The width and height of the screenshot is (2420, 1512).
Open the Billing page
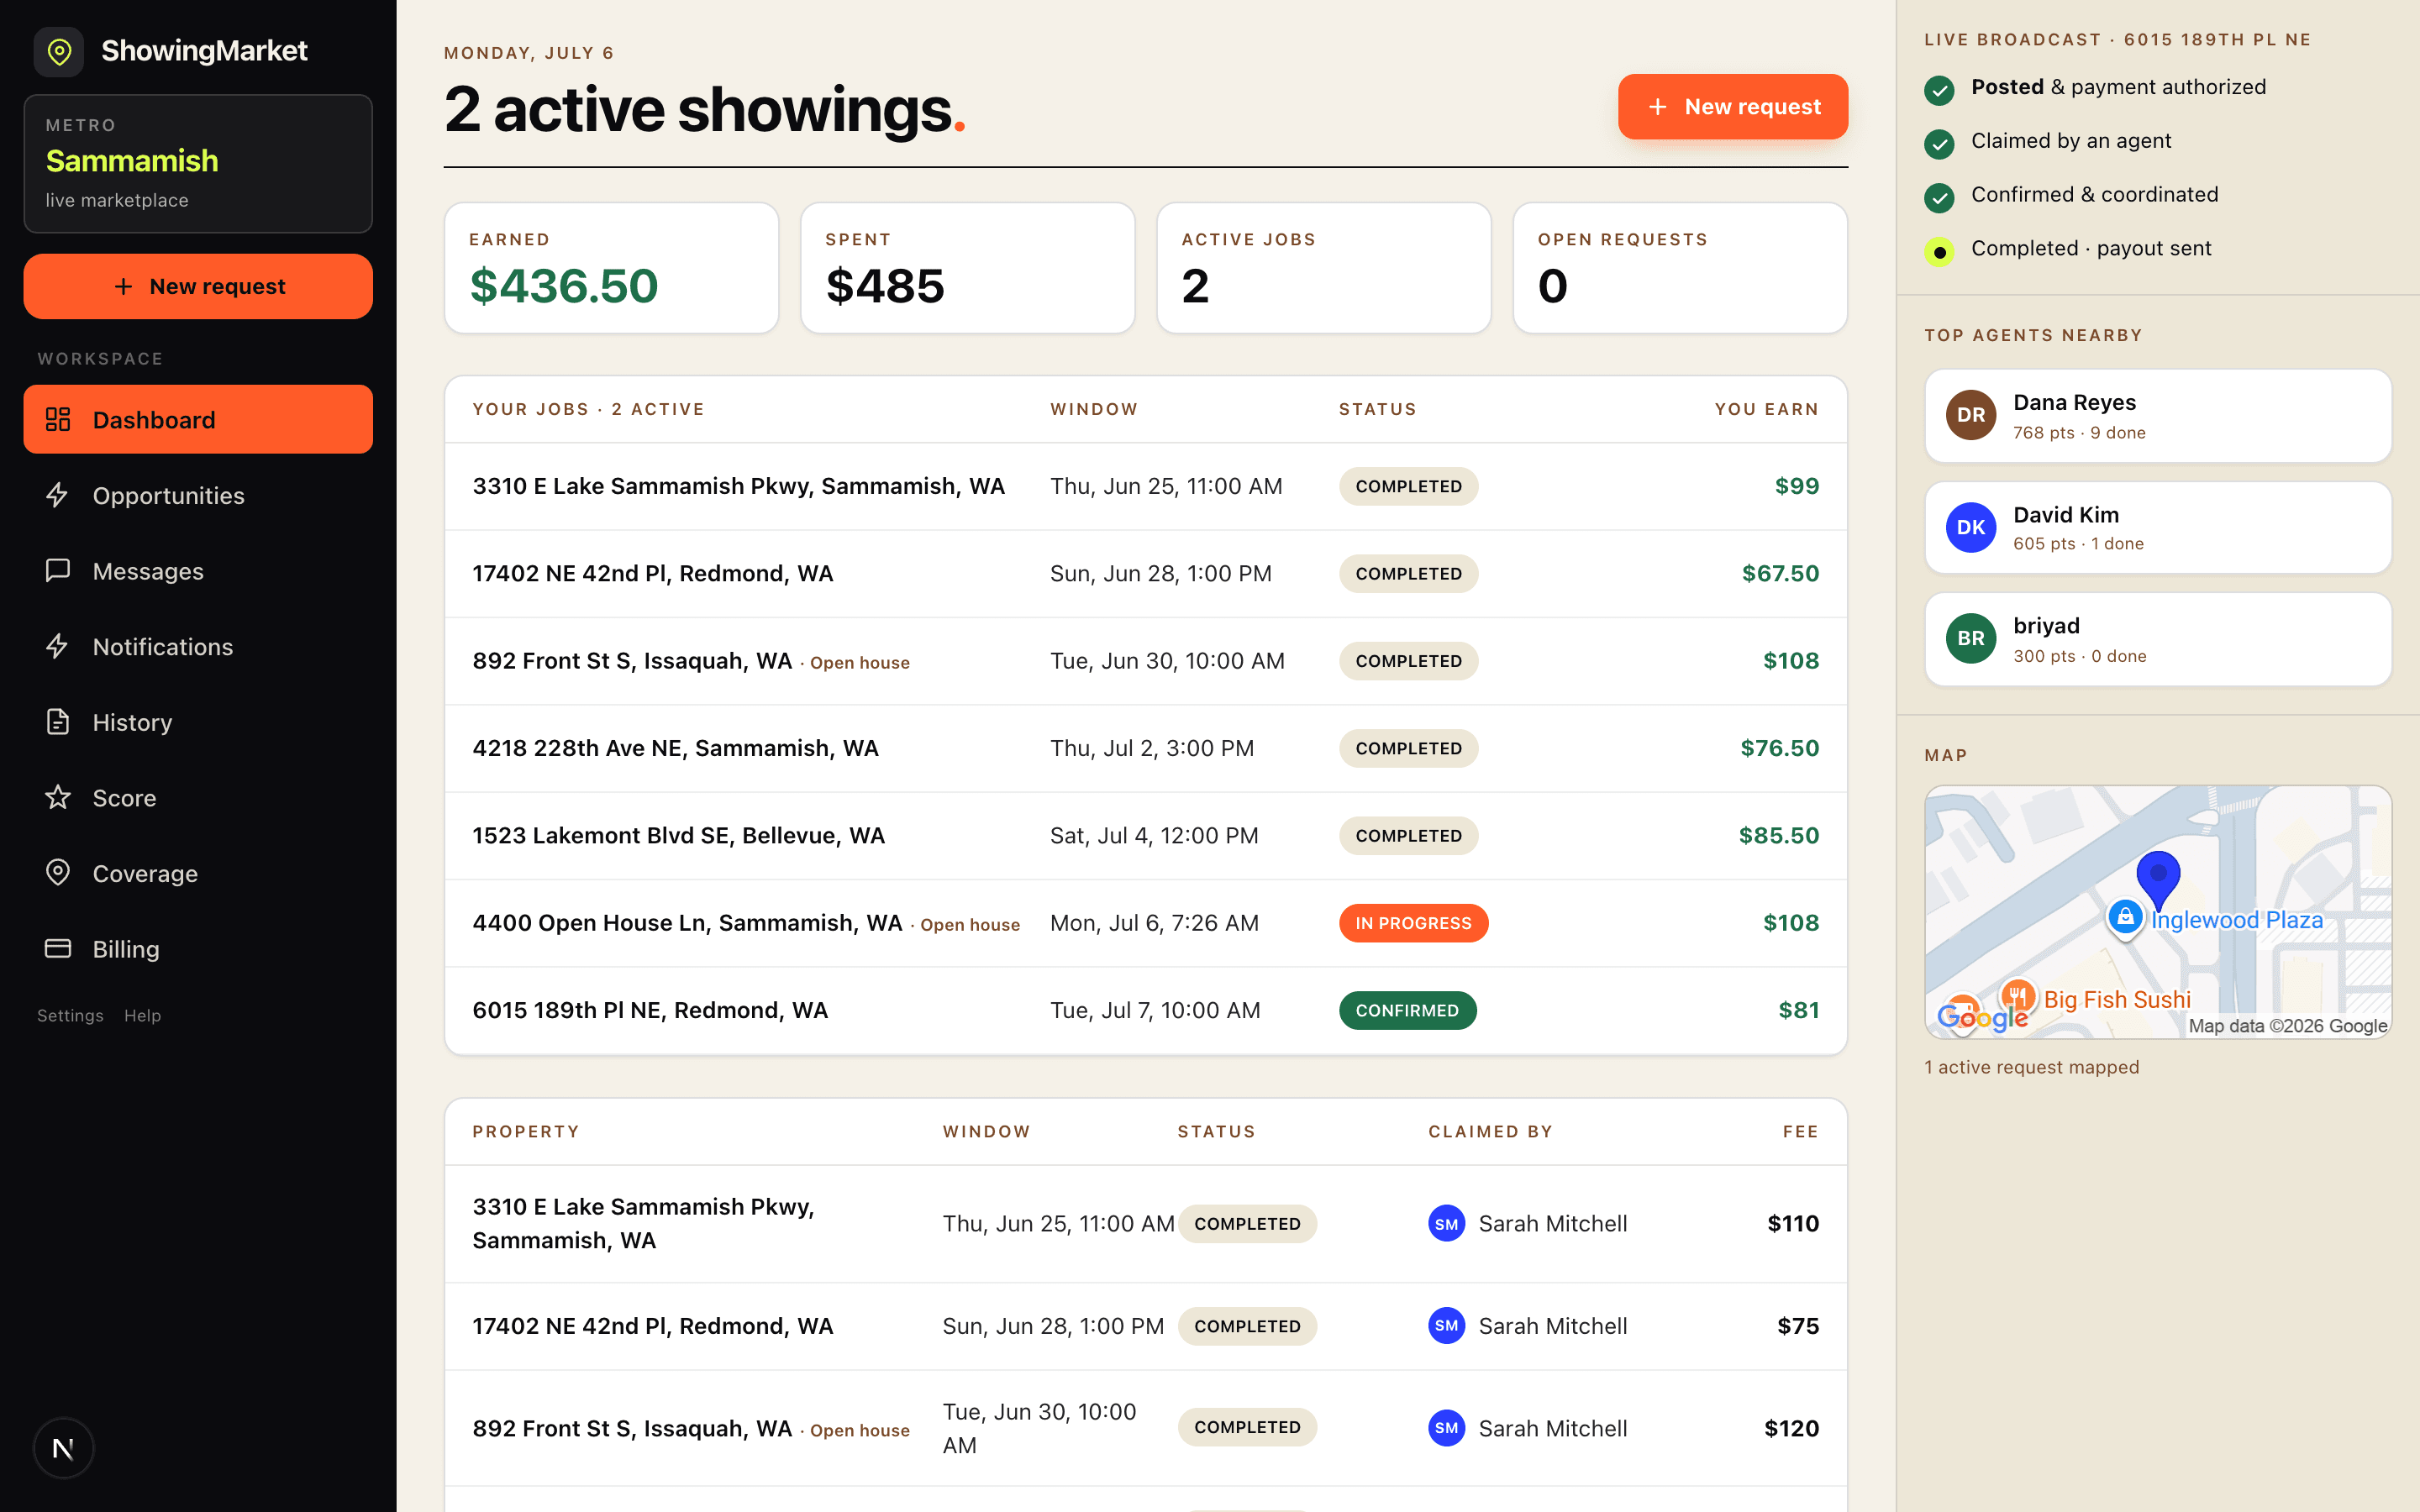click(x=198, y=949)
